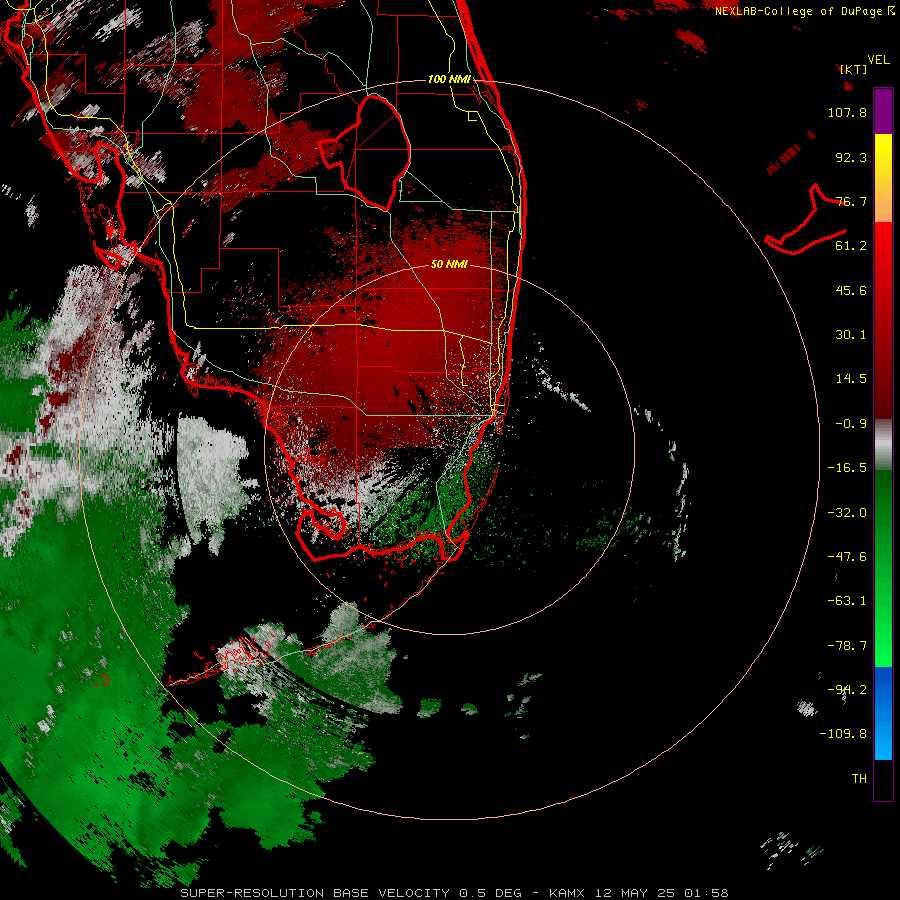
Task: Click the -0.9 velocity scale value
Action: click(851, 424)
